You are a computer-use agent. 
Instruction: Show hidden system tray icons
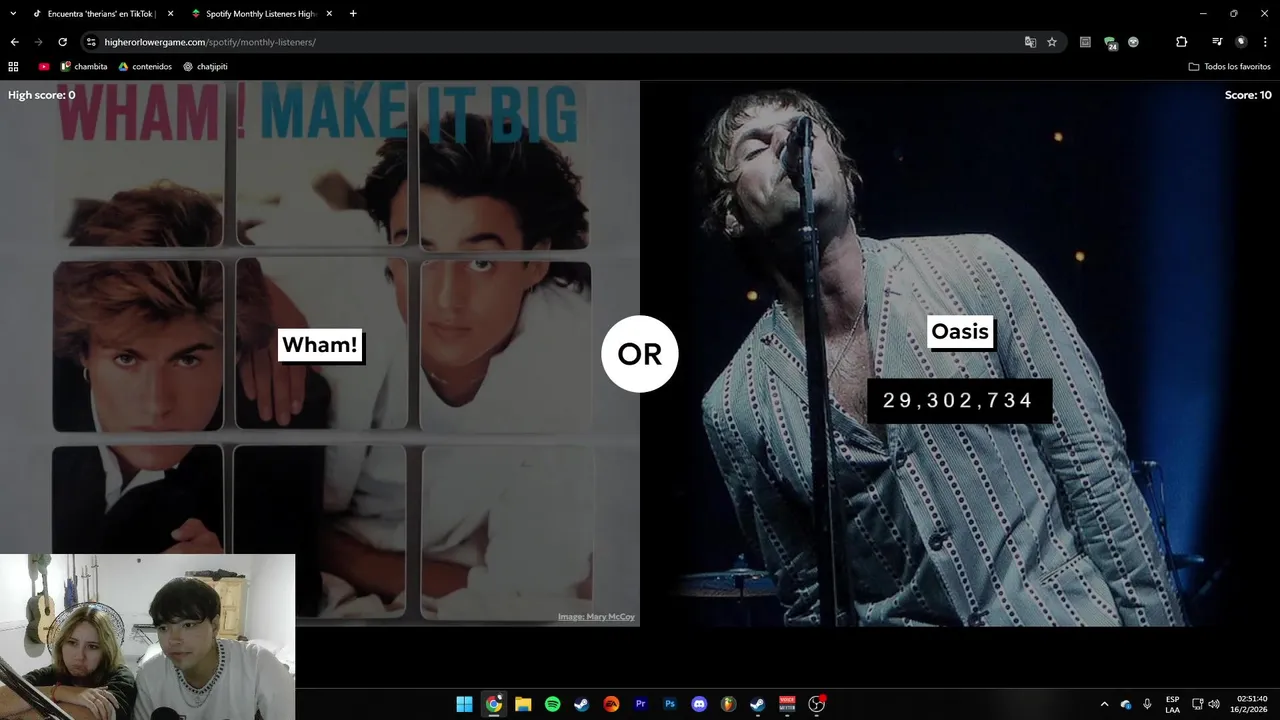pos(1104,704)
